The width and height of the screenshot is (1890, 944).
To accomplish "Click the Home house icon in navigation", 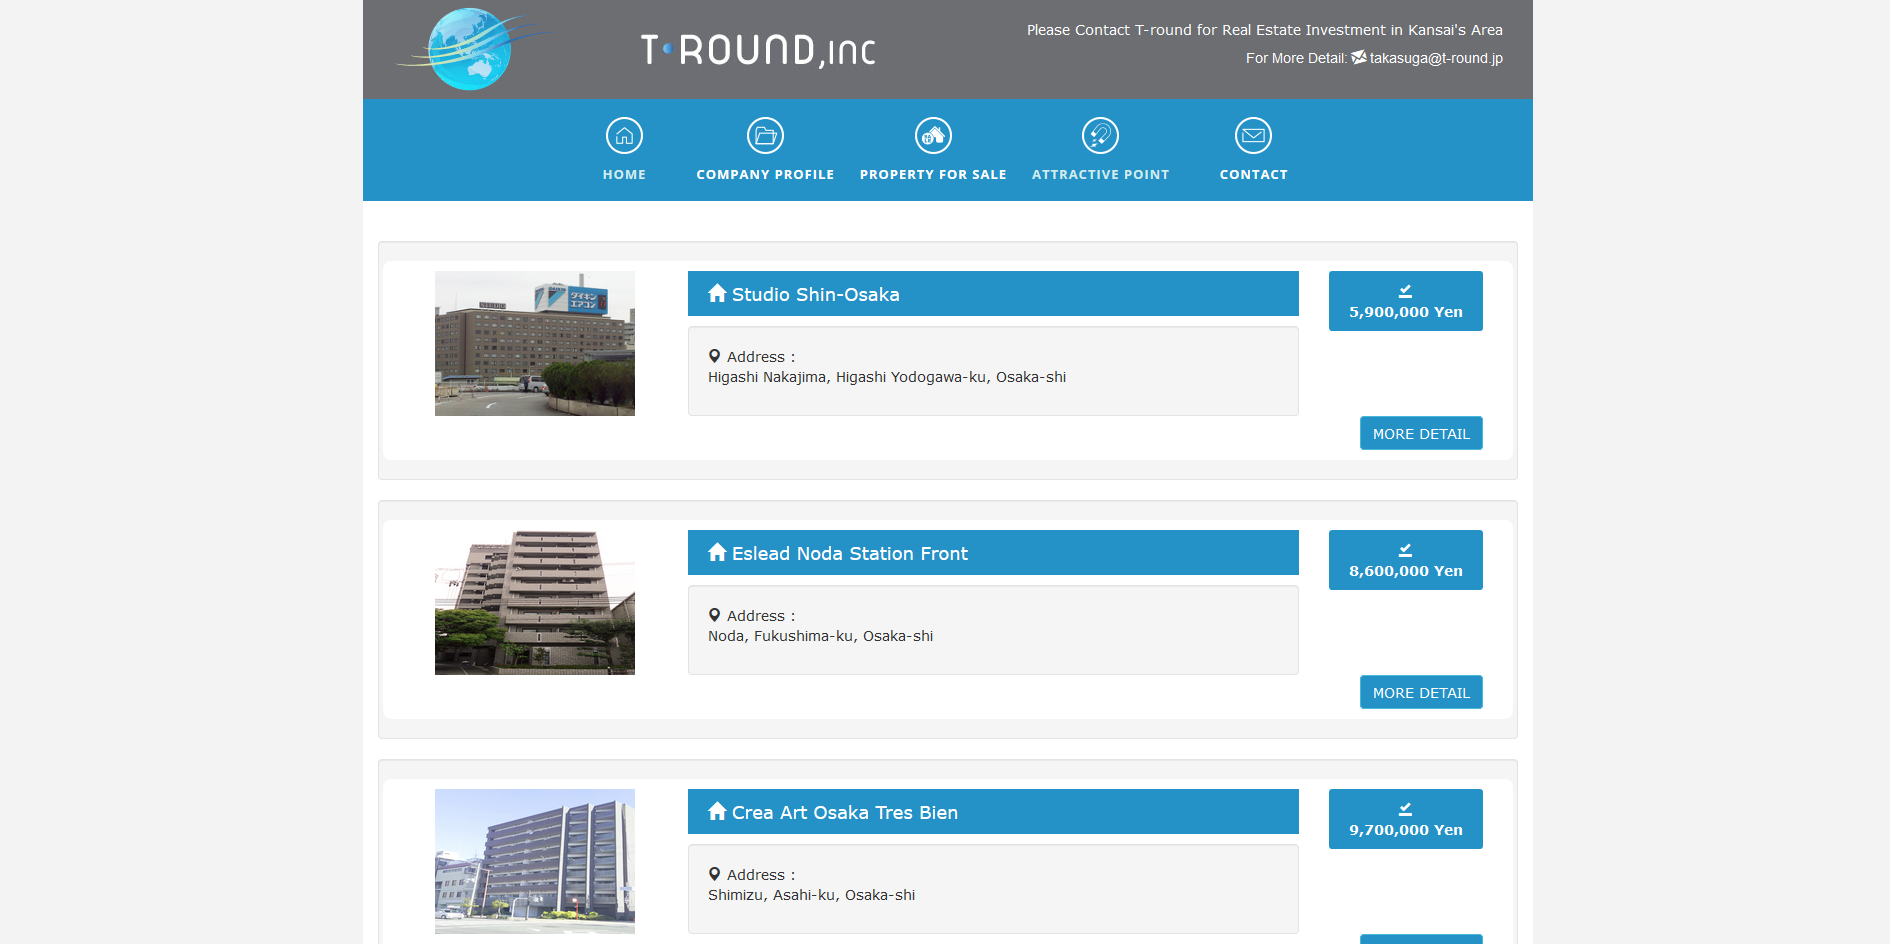I will [x=624, y=135].
